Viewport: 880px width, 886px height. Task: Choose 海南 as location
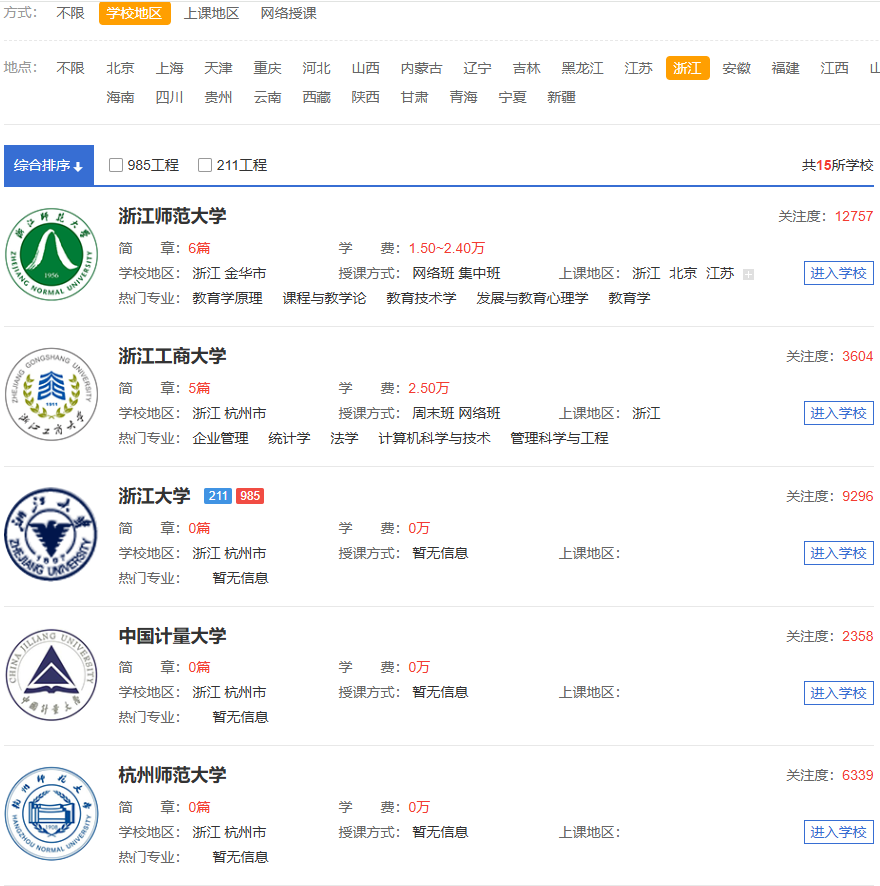click(120, 97)
